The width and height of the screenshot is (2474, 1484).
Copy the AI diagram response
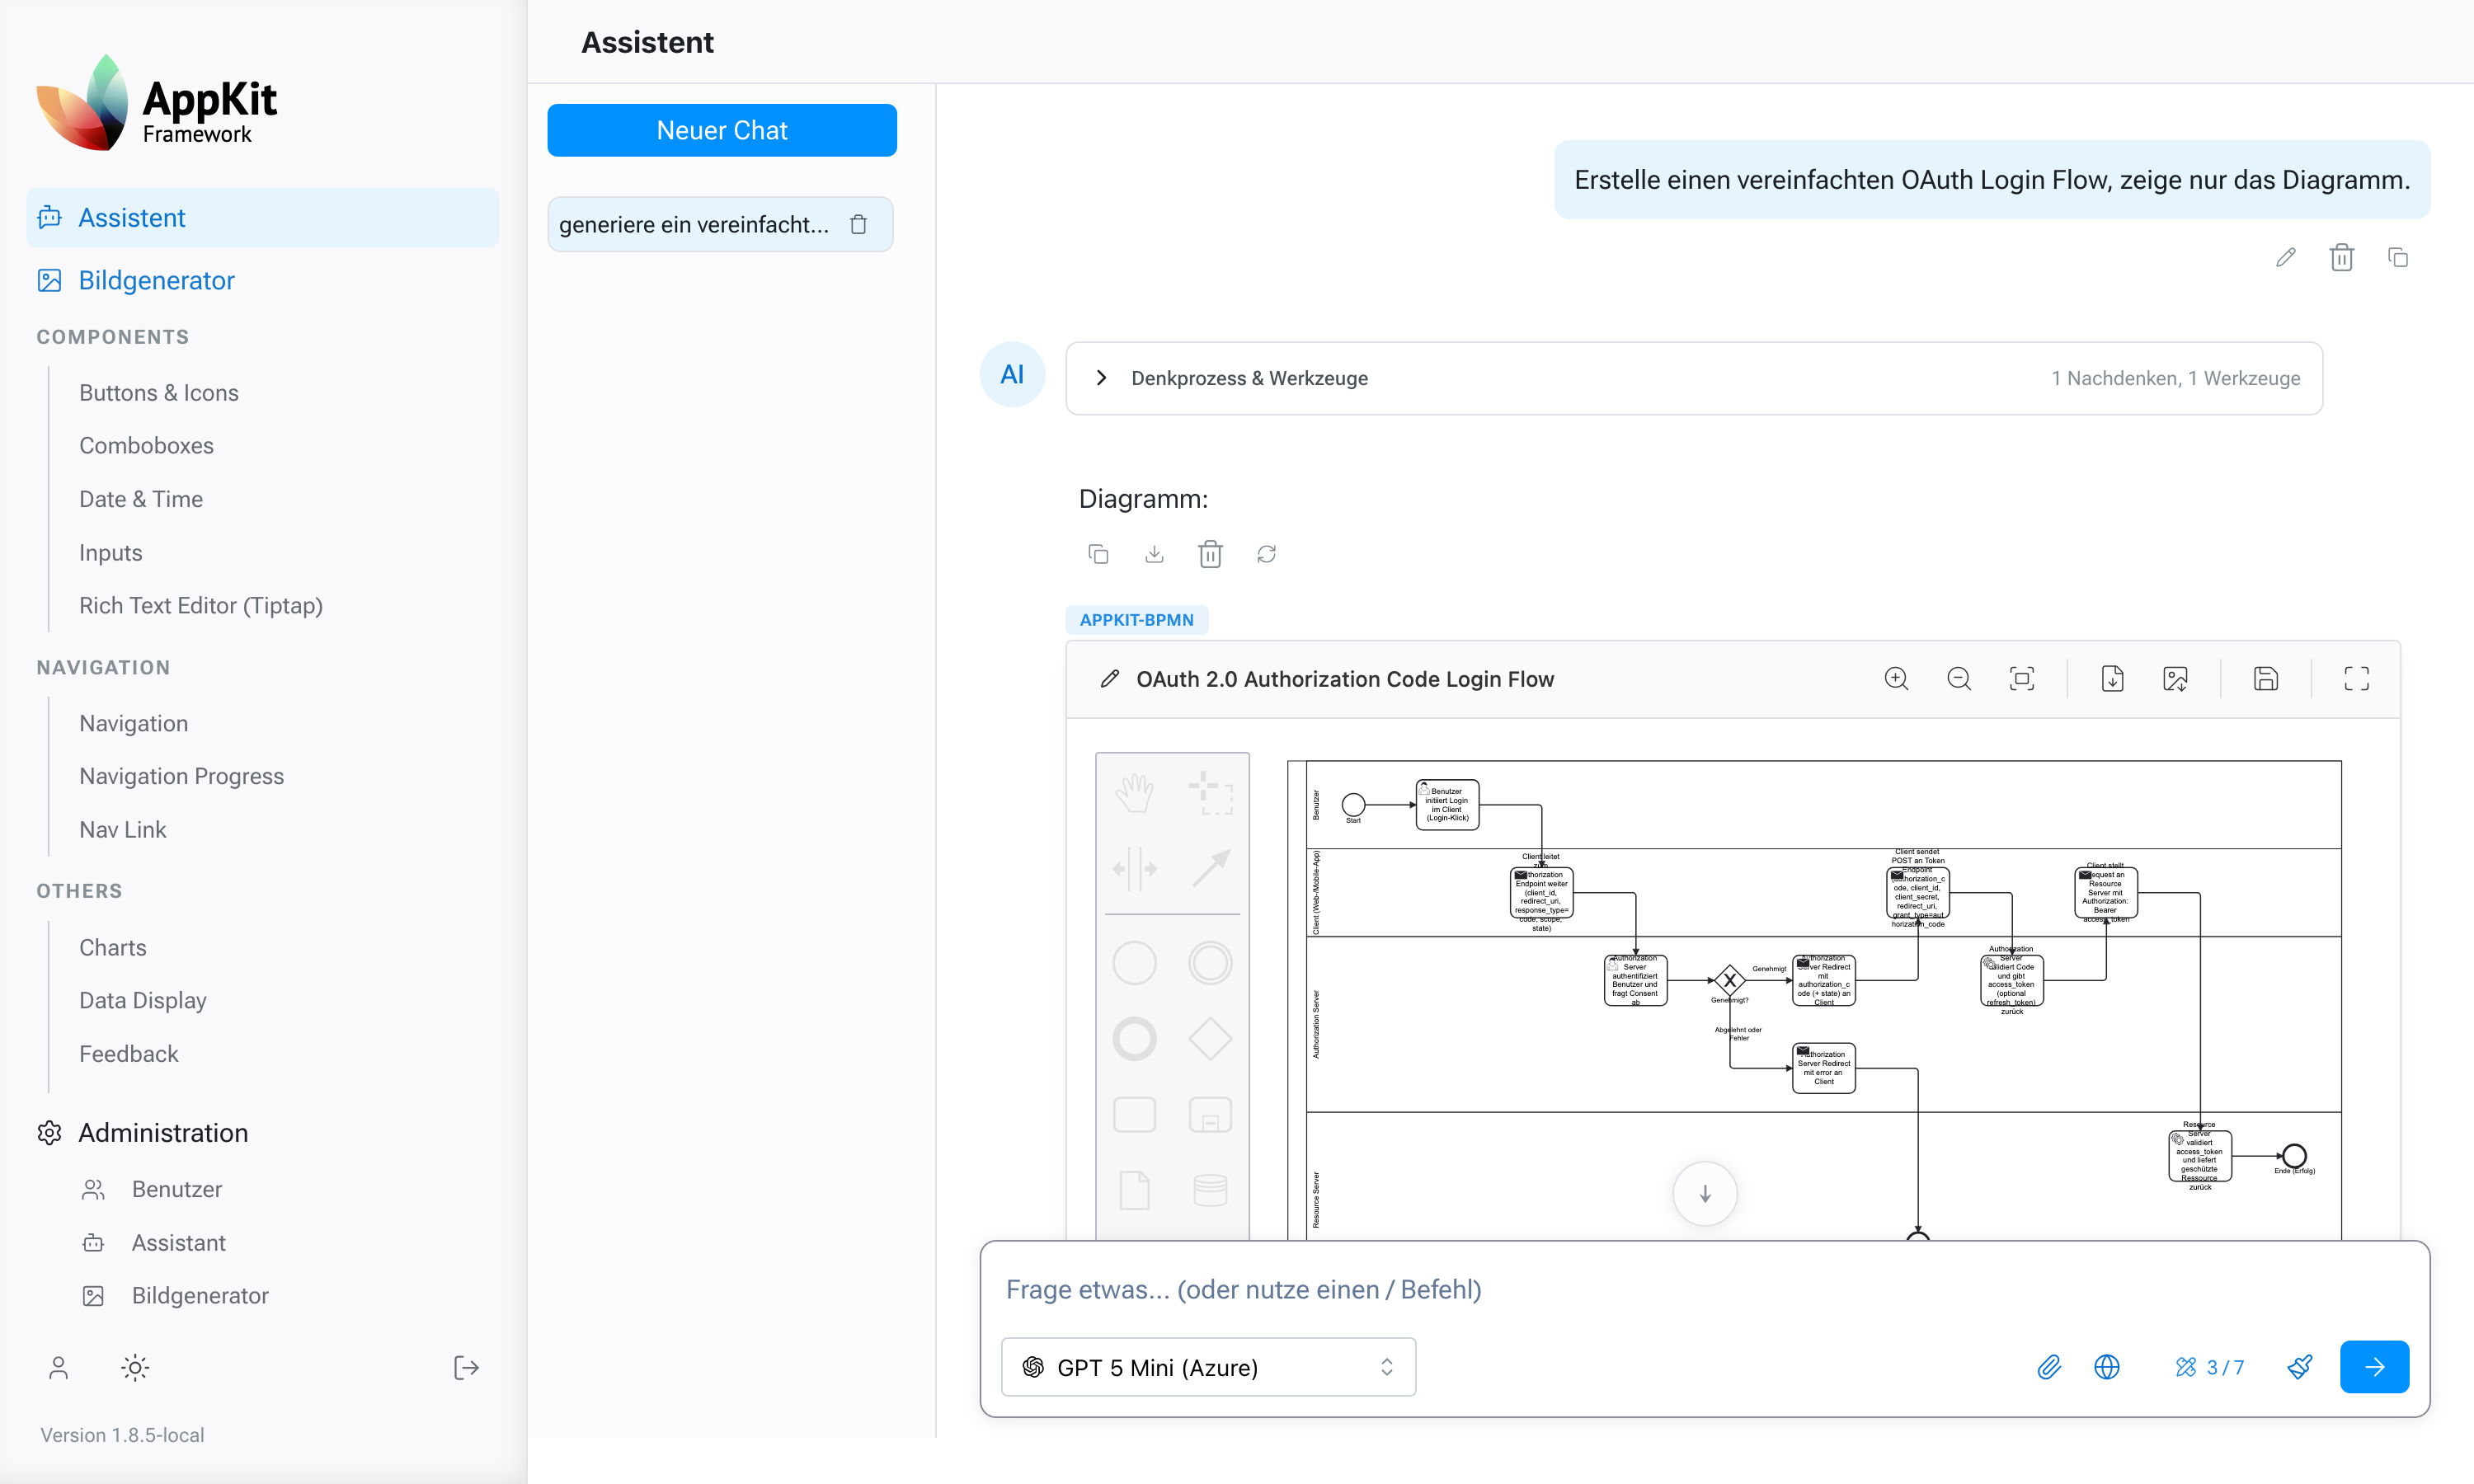pyautogui.click(x=1098, y=554)
